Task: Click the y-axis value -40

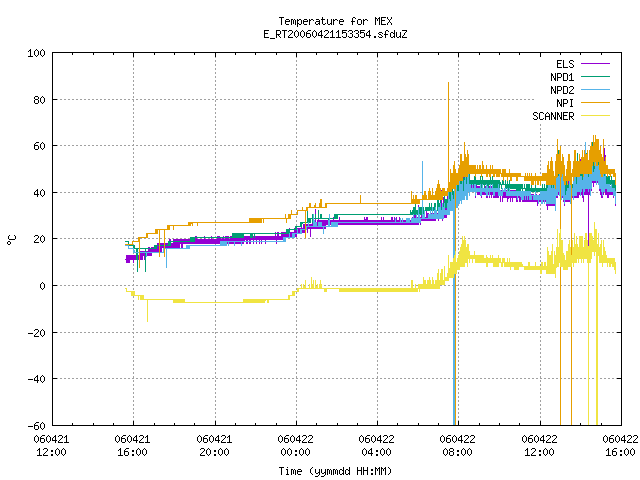Action: click(x=36, y=379)
